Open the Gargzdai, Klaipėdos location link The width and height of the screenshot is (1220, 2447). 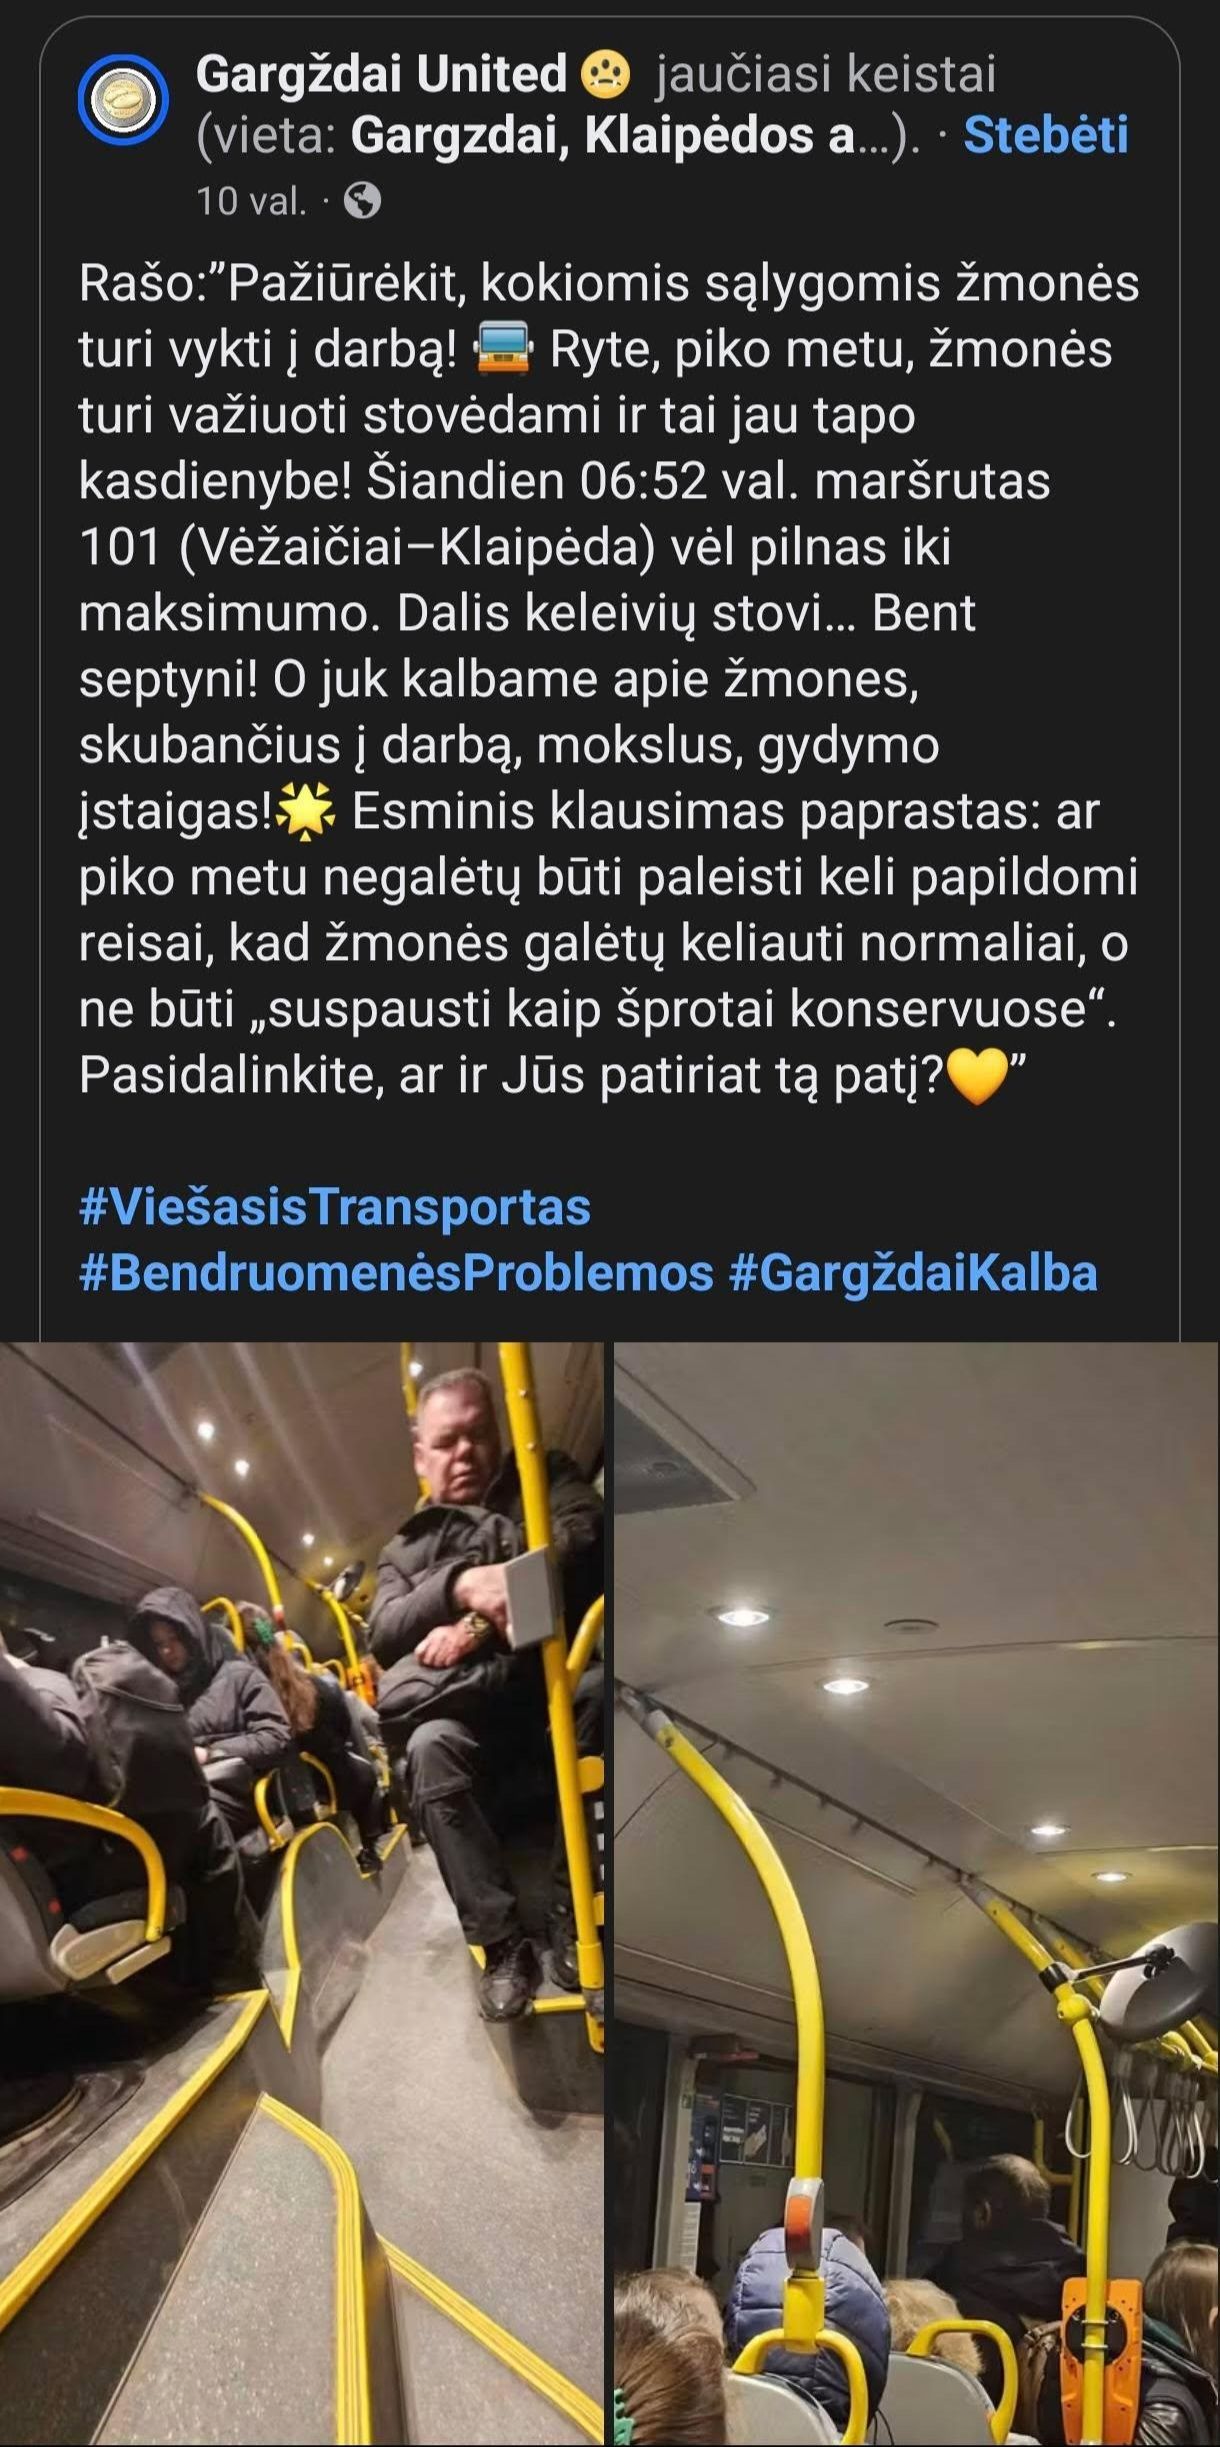pos(602,136)
